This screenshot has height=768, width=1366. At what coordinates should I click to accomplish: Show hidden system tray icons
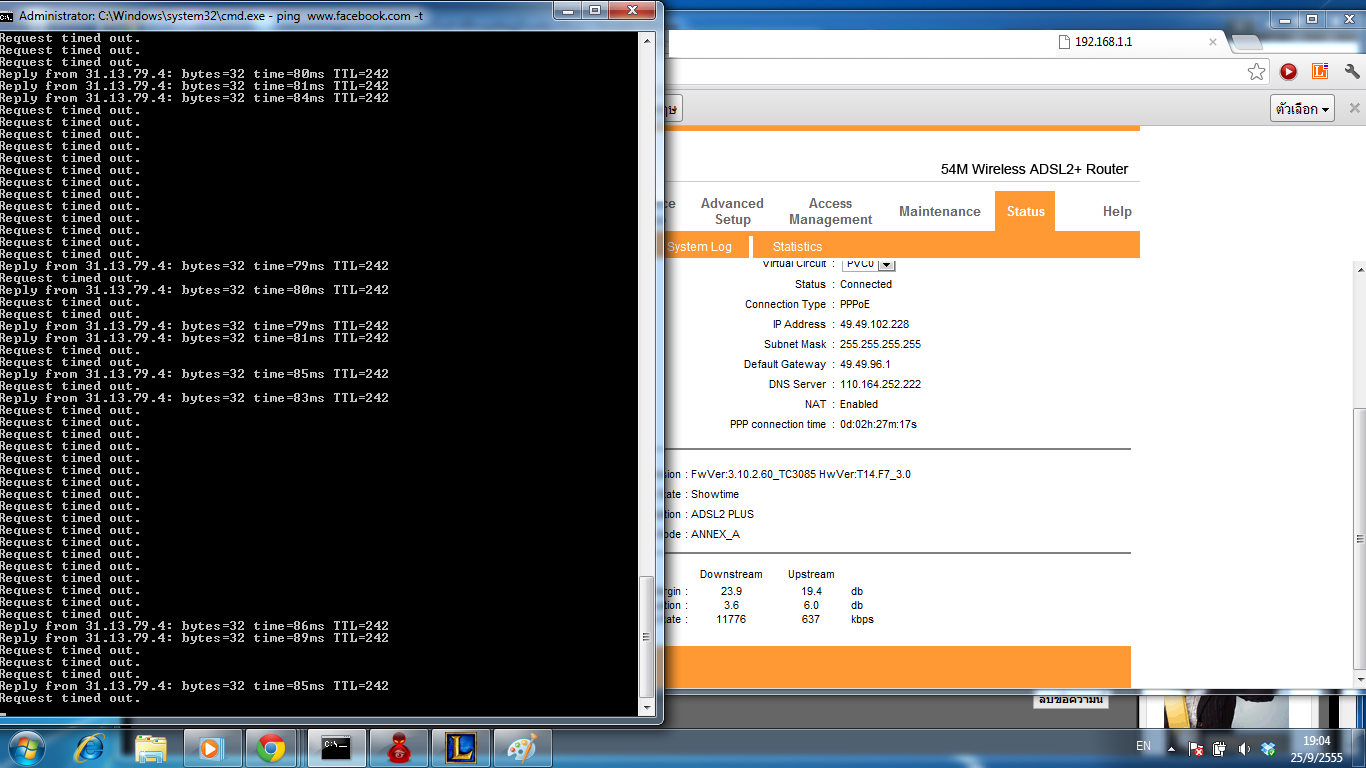[1172, 747]
